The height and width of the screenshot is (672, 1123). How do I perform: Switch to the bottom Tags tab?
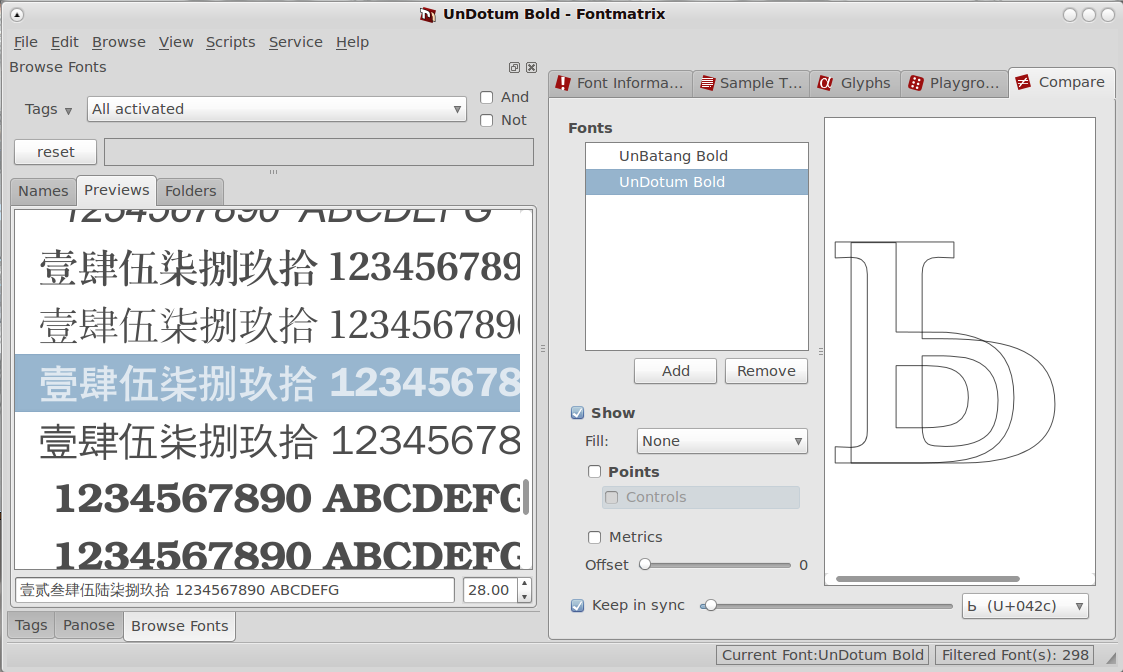coord(32,625)
